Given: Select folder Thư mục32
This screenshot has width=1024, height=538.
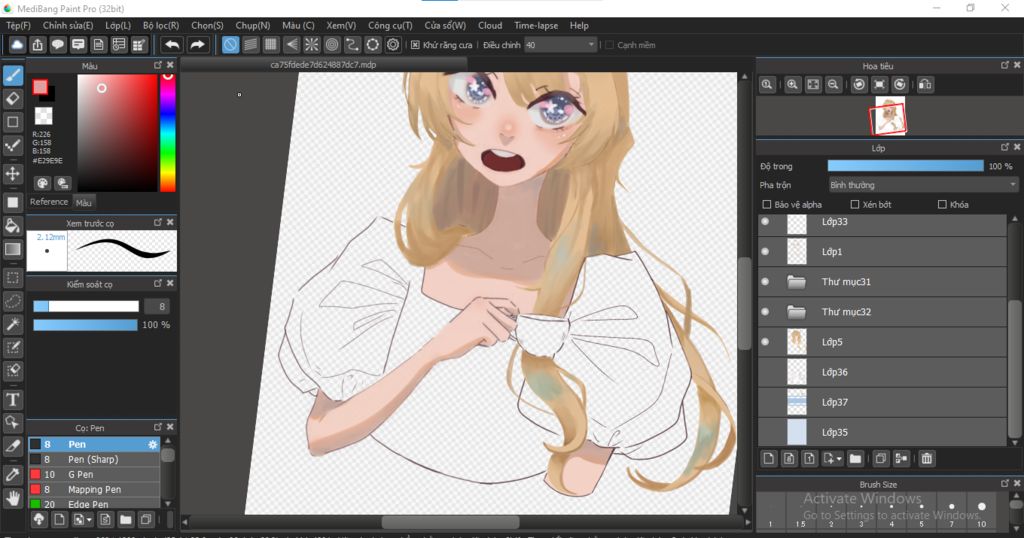Looking at the screenshot, I should pyautogui.click(x=882, y=311).
